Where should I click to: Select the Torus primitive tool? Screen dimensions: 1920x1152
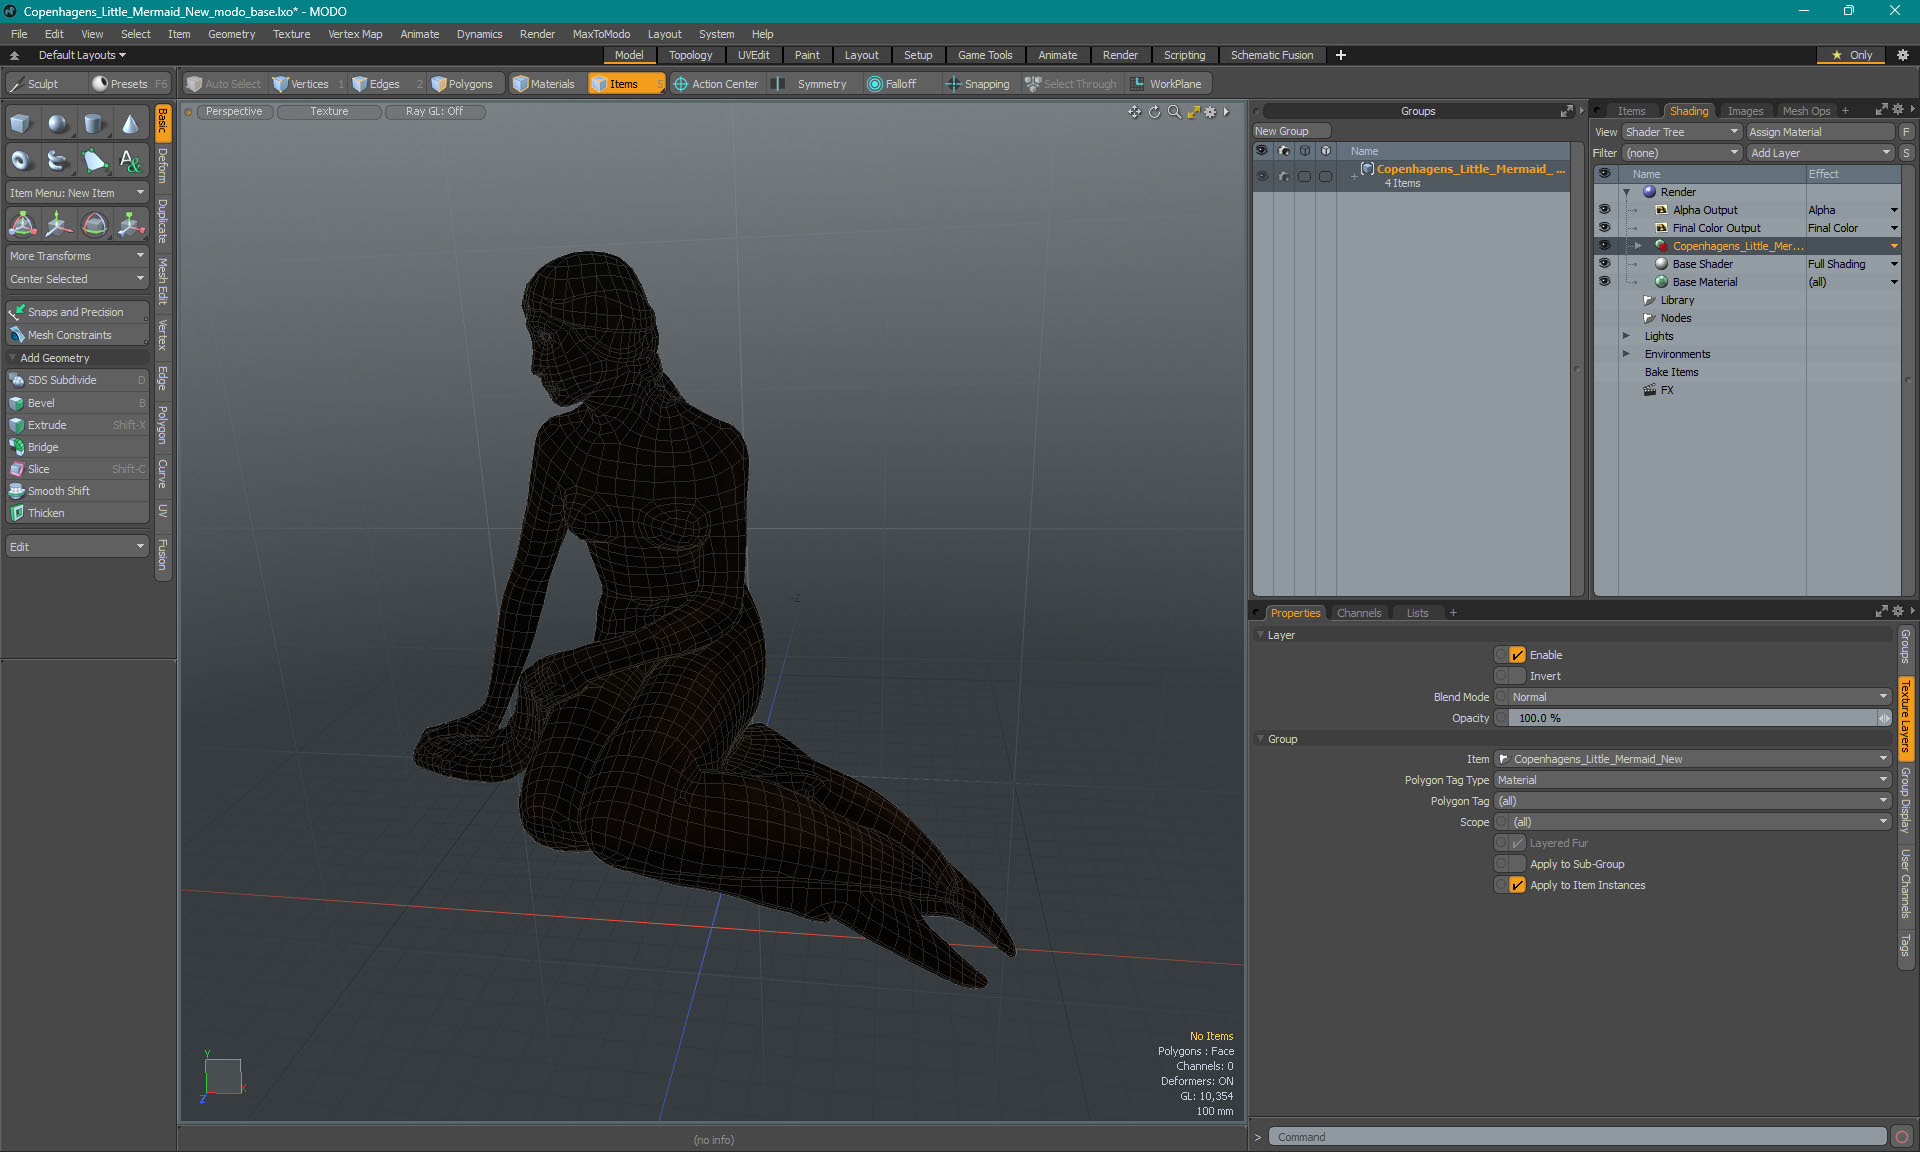pos(22,160)
